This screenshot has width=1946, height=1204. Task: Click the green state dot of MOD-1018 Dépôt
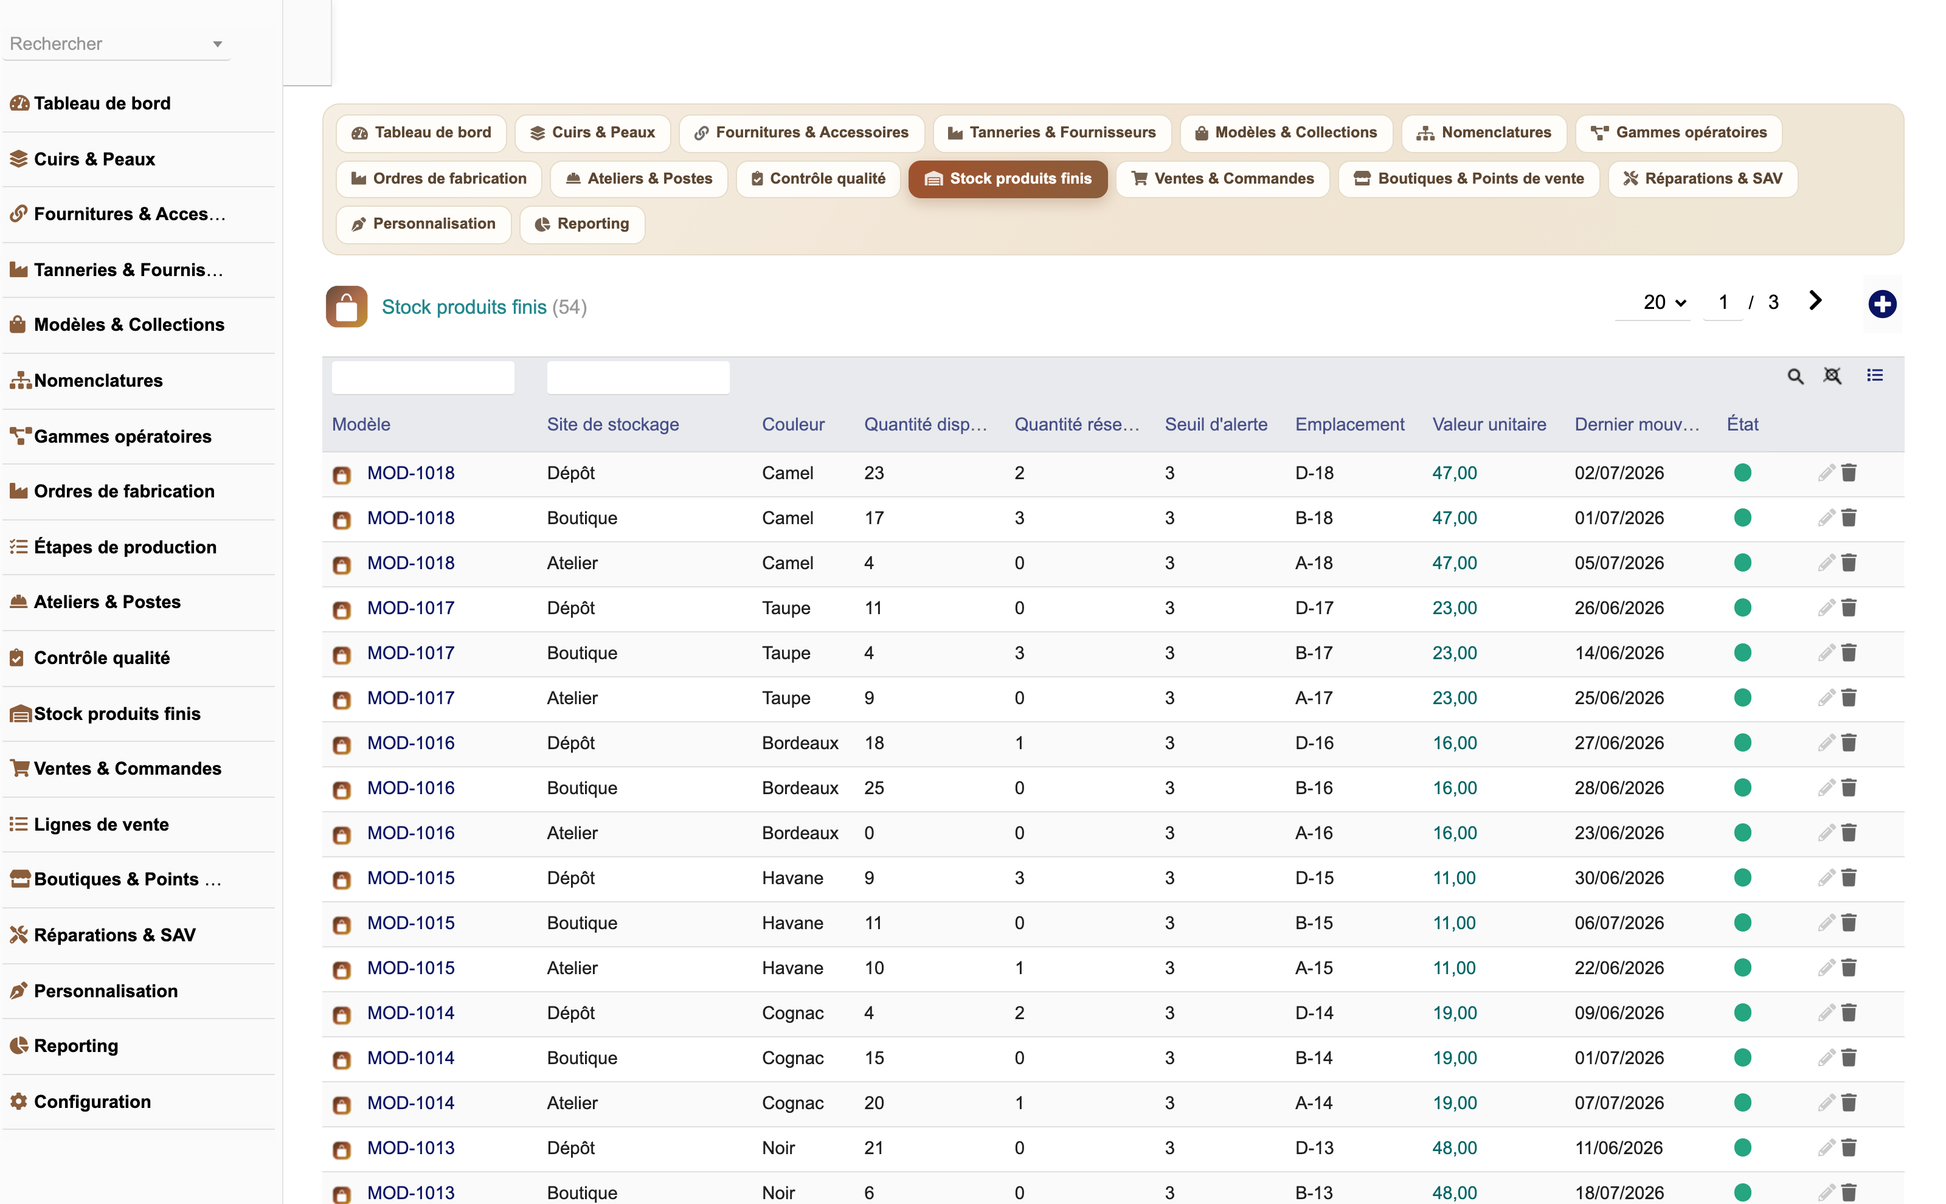point(1742,473)
